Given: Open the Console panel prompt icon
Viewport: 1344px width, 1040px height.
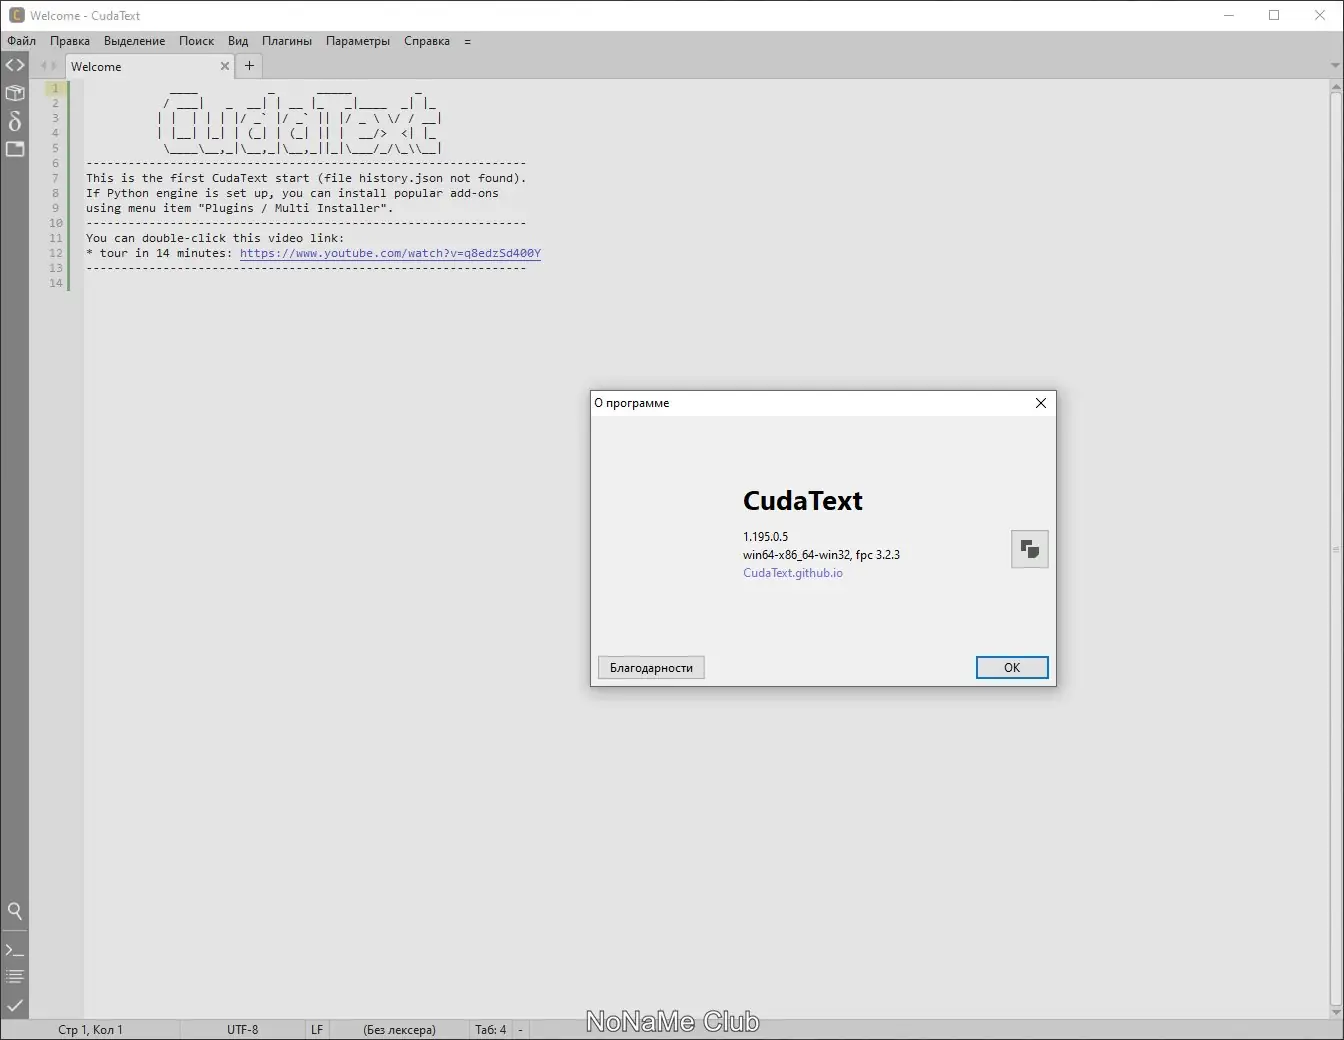Looking at the screenshot, I should pyautogui.click(x=15, y=950).
